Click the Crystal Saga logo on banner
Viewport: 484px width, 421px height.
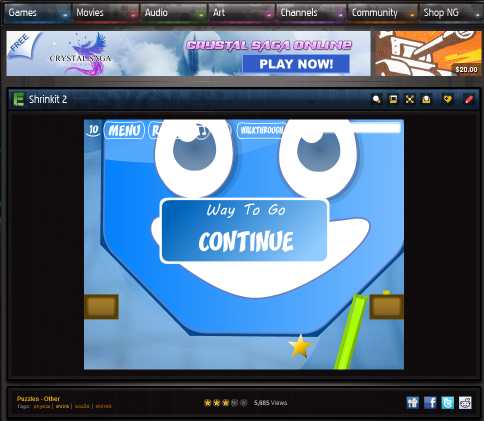click(81, 54)
